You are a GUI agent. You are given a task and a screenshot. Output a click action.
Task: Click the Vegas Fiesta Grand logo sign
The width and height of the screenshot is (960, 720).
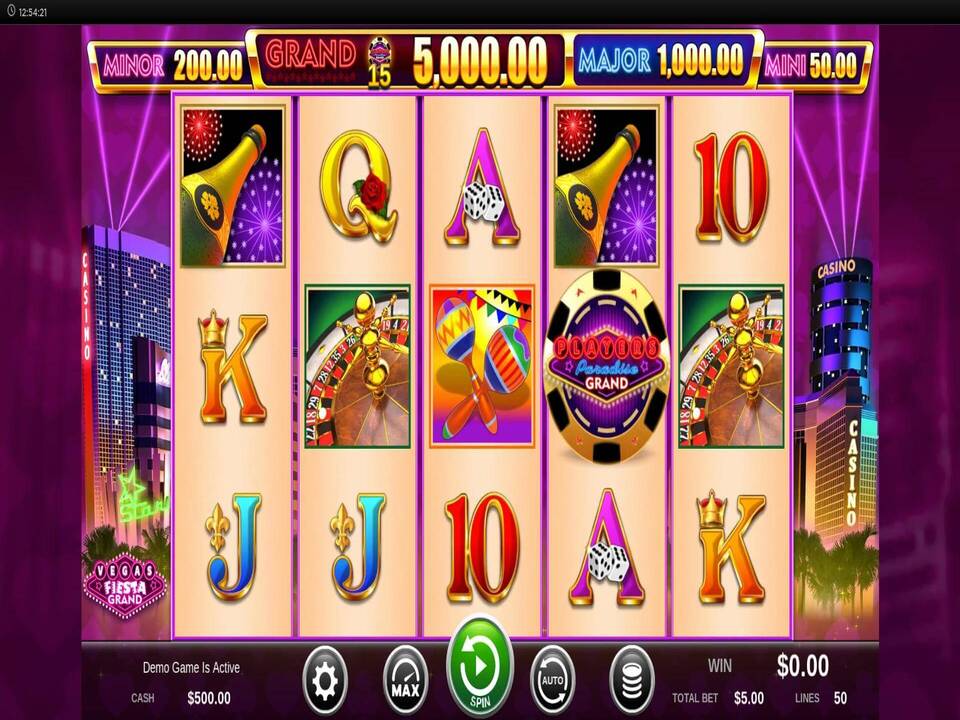pos(125,584)
